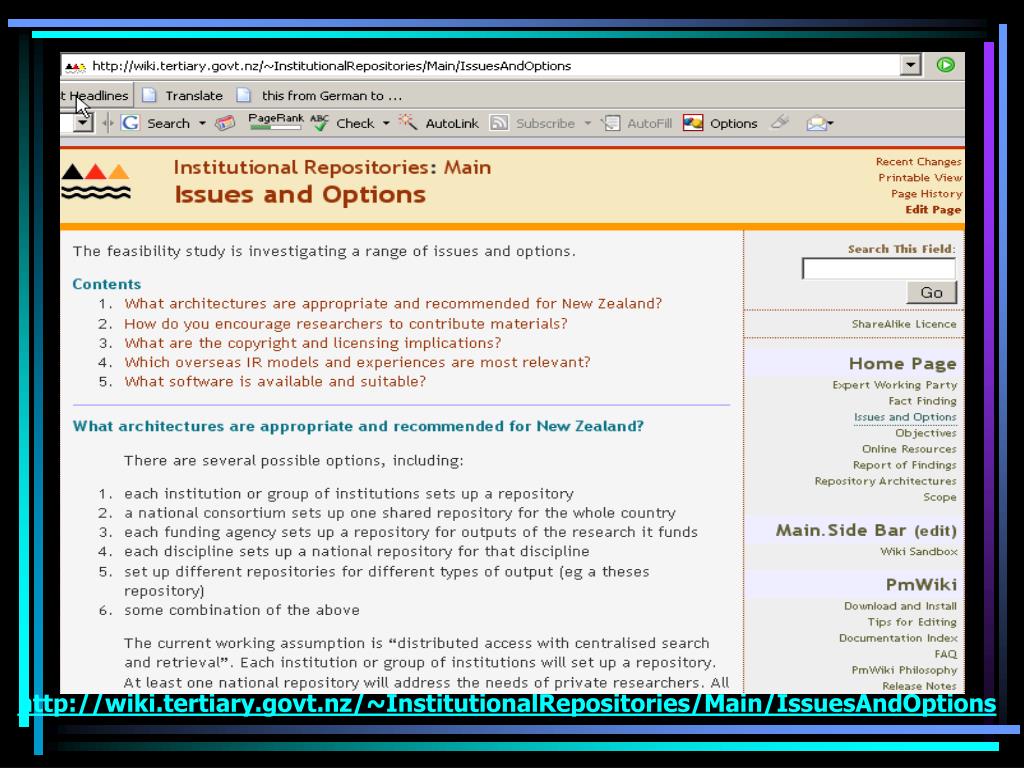Open Expert Working Party sidebar link
This screenshot has width=1024, height=768.
click(x=895, y=385)
